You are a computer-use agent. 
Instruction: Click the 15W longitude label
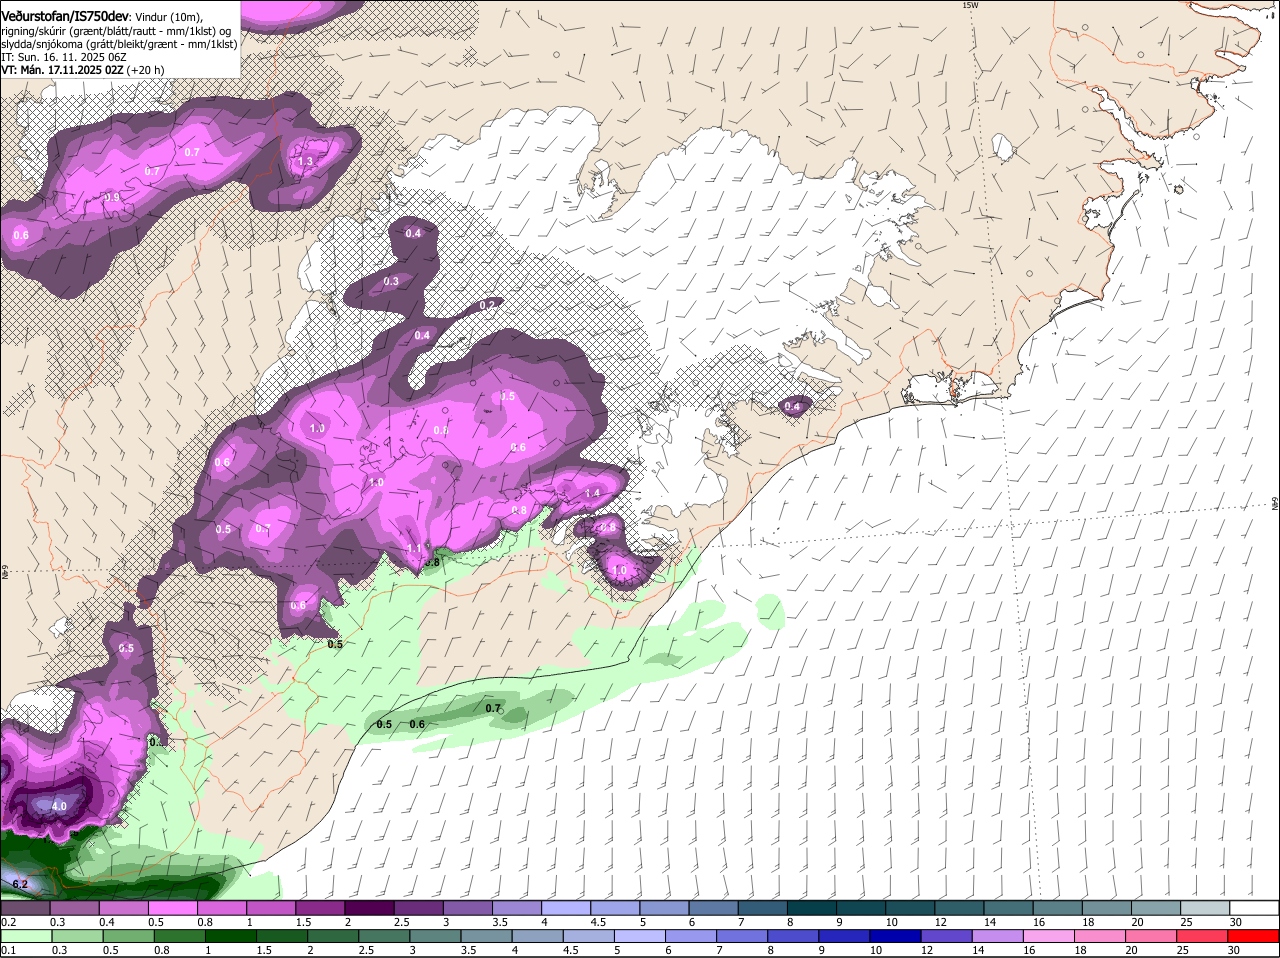point(969,5)
